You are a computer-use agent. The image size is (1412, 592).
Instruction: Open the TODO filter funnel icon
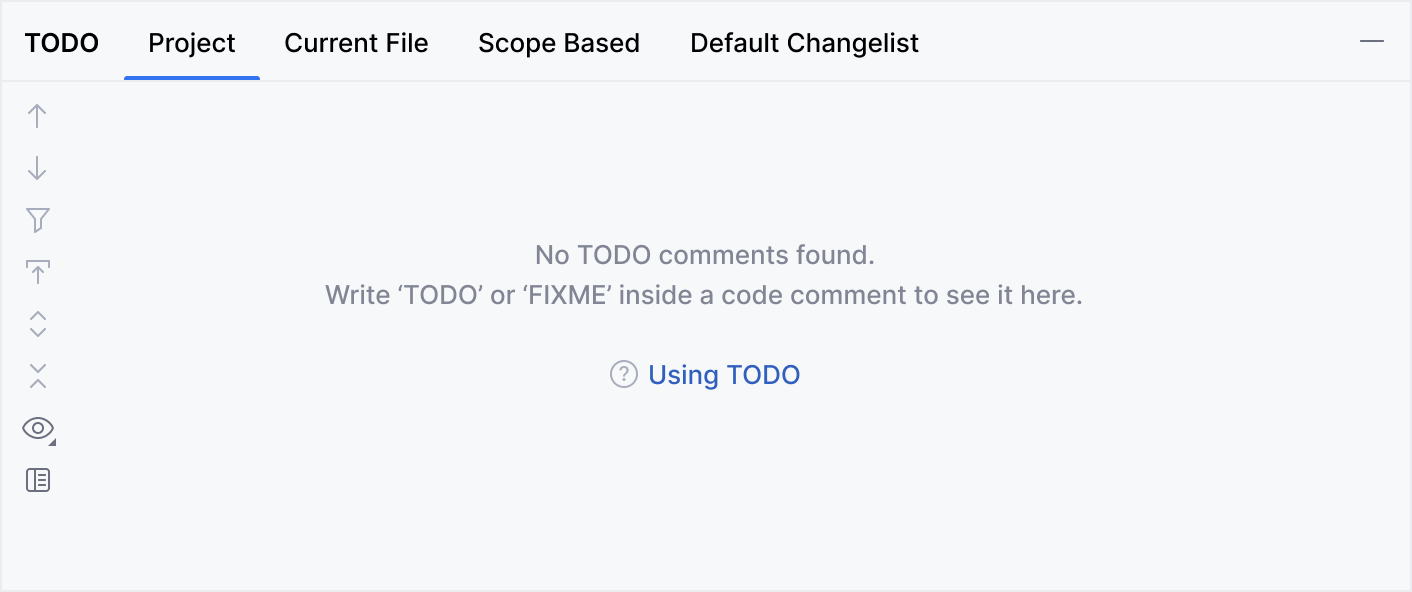point(37,220)
